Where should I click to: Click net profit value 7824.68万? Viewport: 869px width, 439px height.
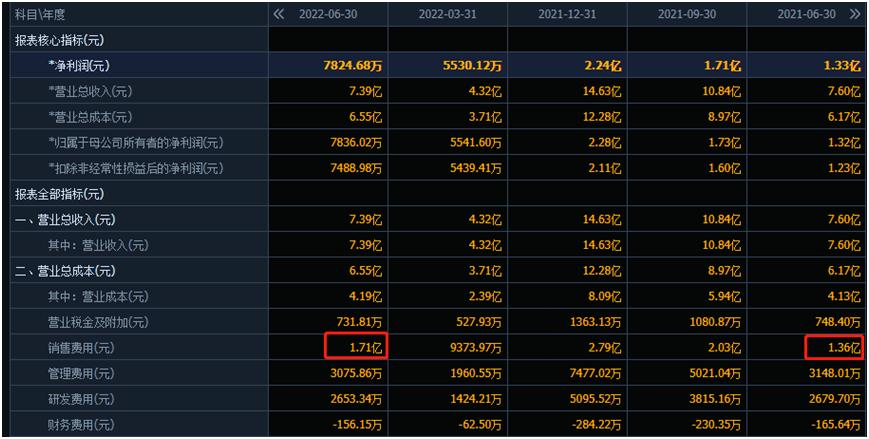pos(353,66)
